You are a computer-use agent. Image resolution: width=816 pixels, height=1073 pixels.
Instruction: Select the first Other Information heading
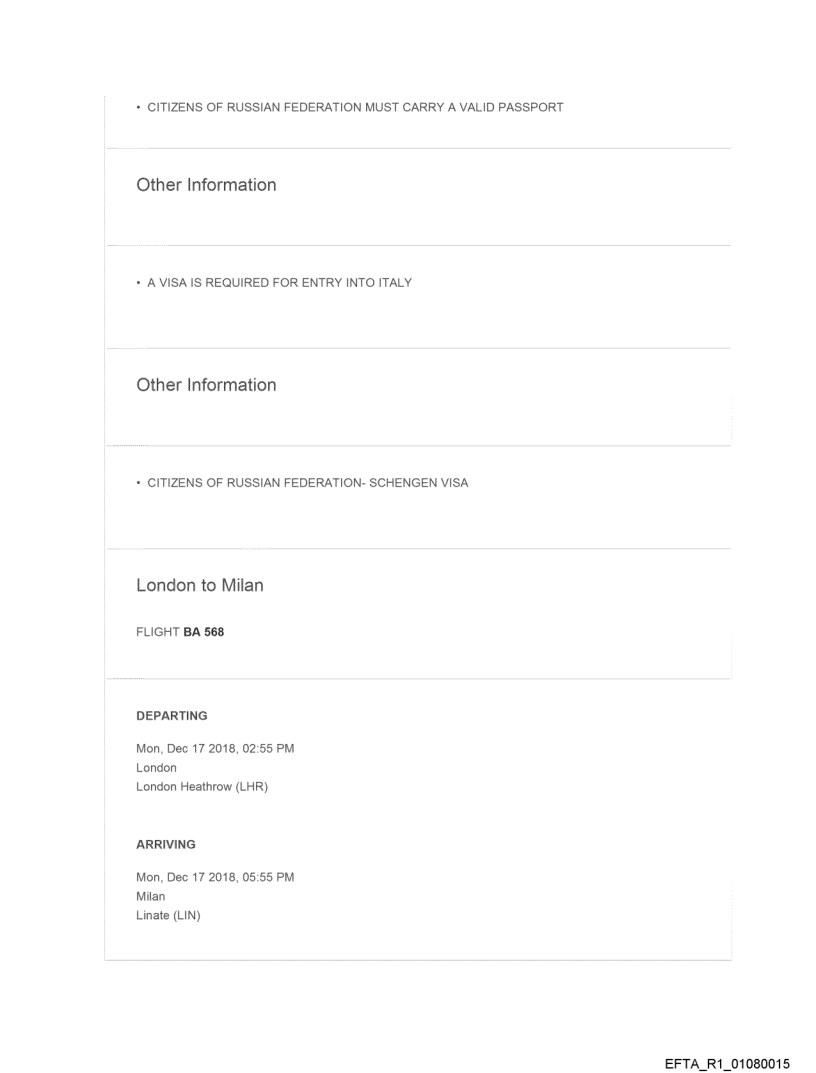pos(206,185)
